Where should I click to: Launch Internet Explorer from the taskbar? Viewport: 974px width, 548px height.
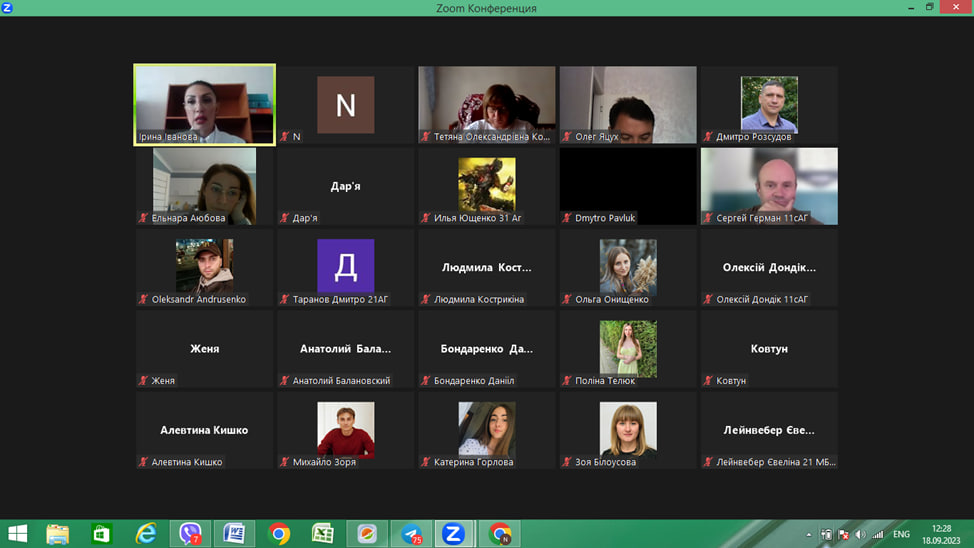click(146, 534)
